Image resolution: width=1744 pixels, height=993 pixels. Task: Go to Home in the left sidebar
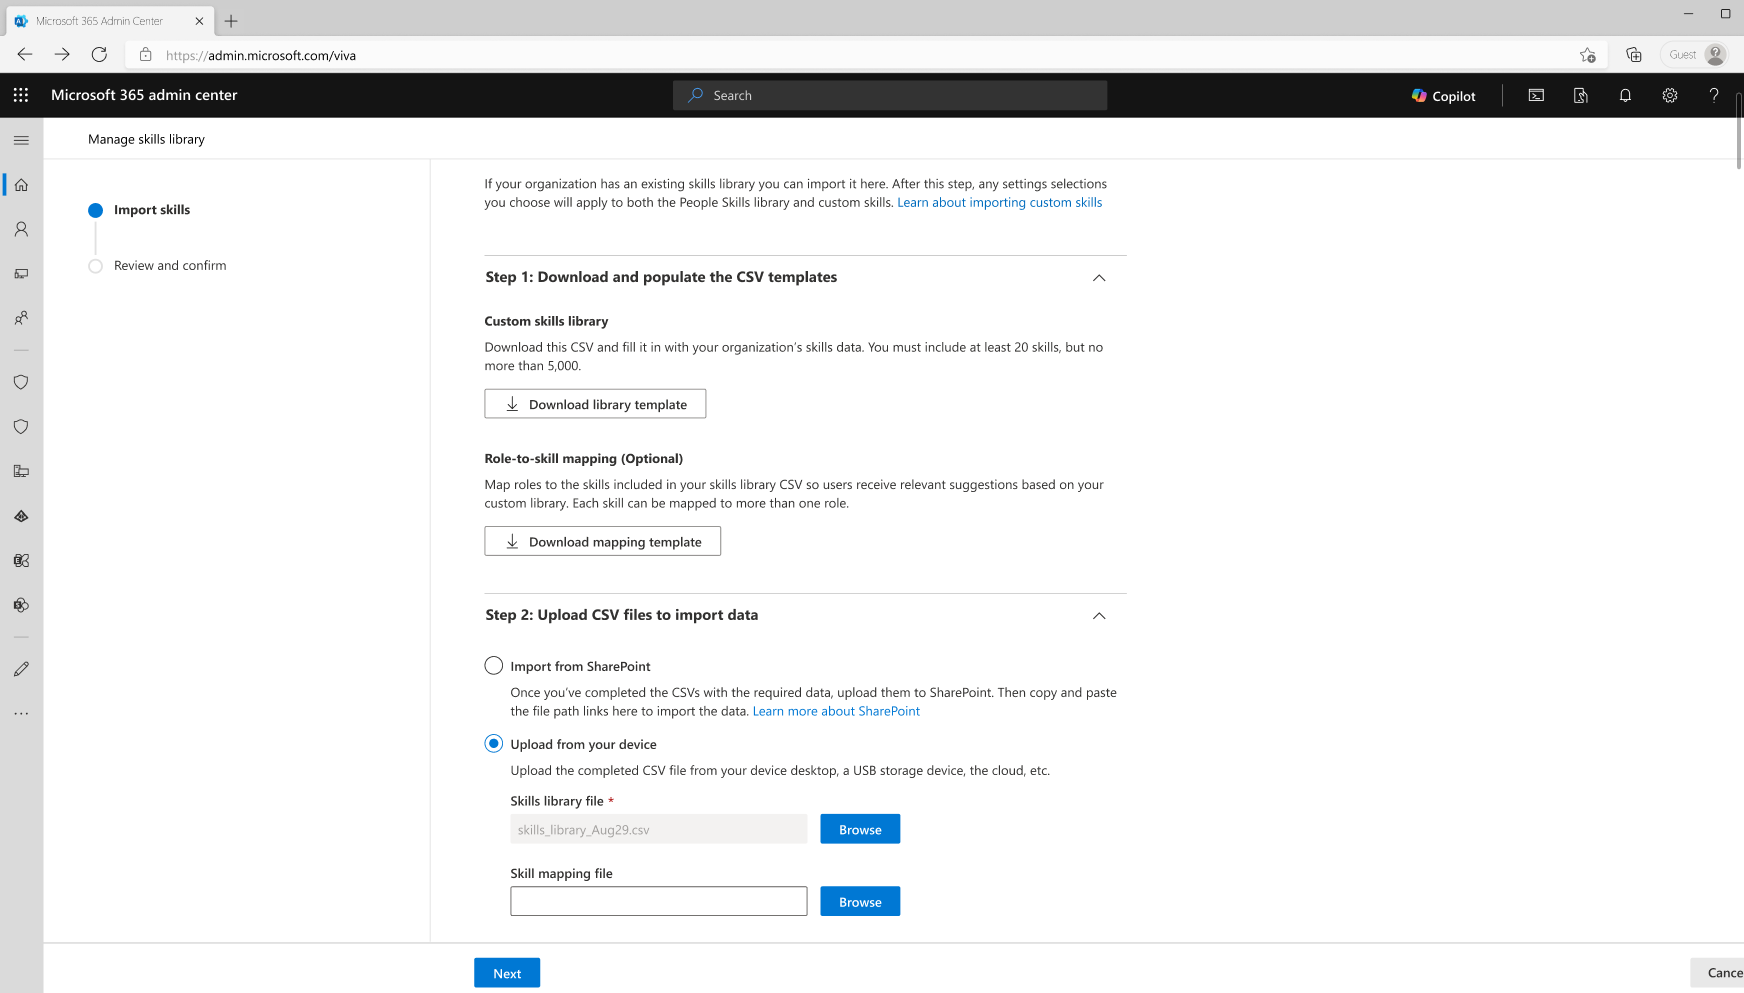21,185
